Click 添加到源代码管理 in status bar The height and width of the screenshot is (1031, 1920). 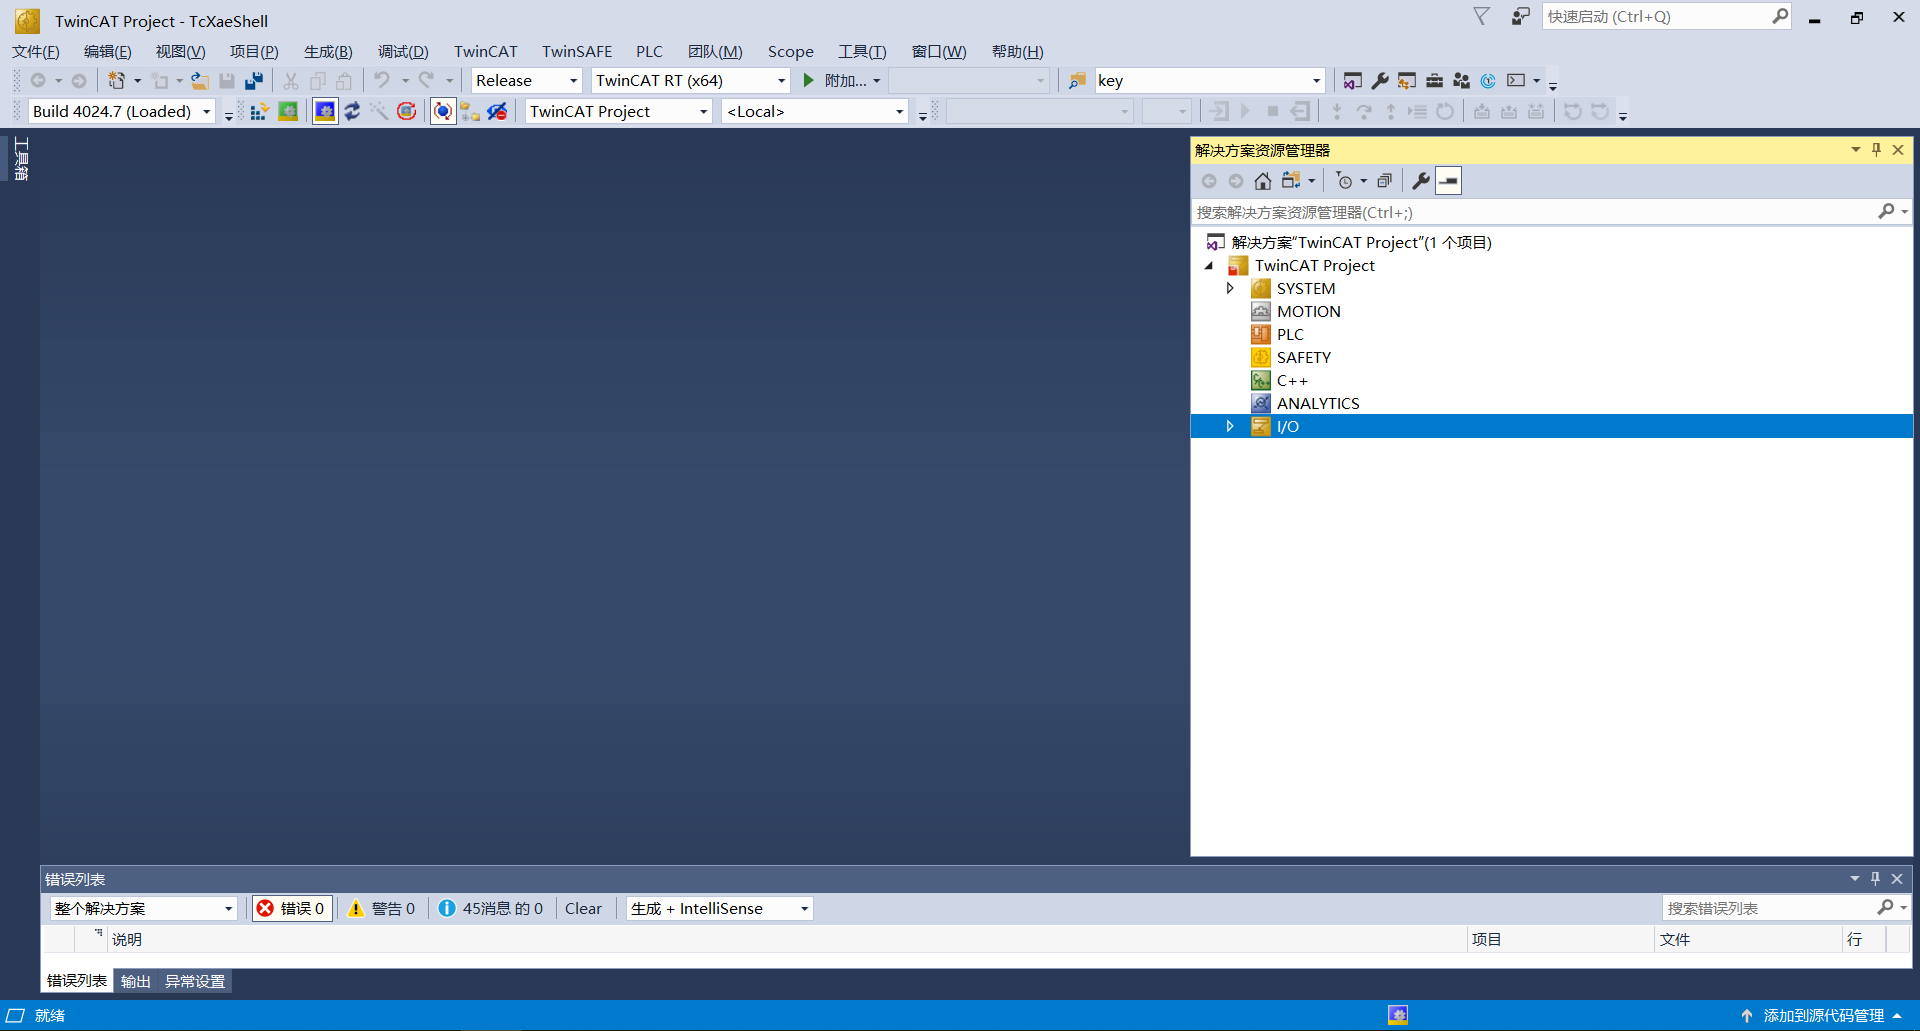click(1824, 1016)
